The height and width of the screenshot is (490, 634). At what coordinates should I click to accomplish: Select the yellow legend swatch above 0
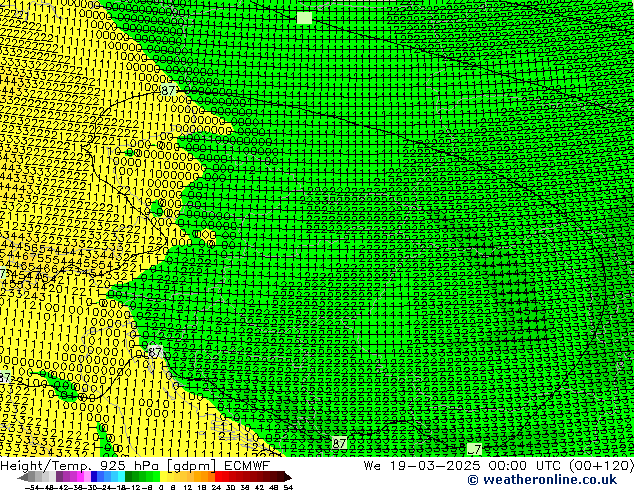click(163, 477)
